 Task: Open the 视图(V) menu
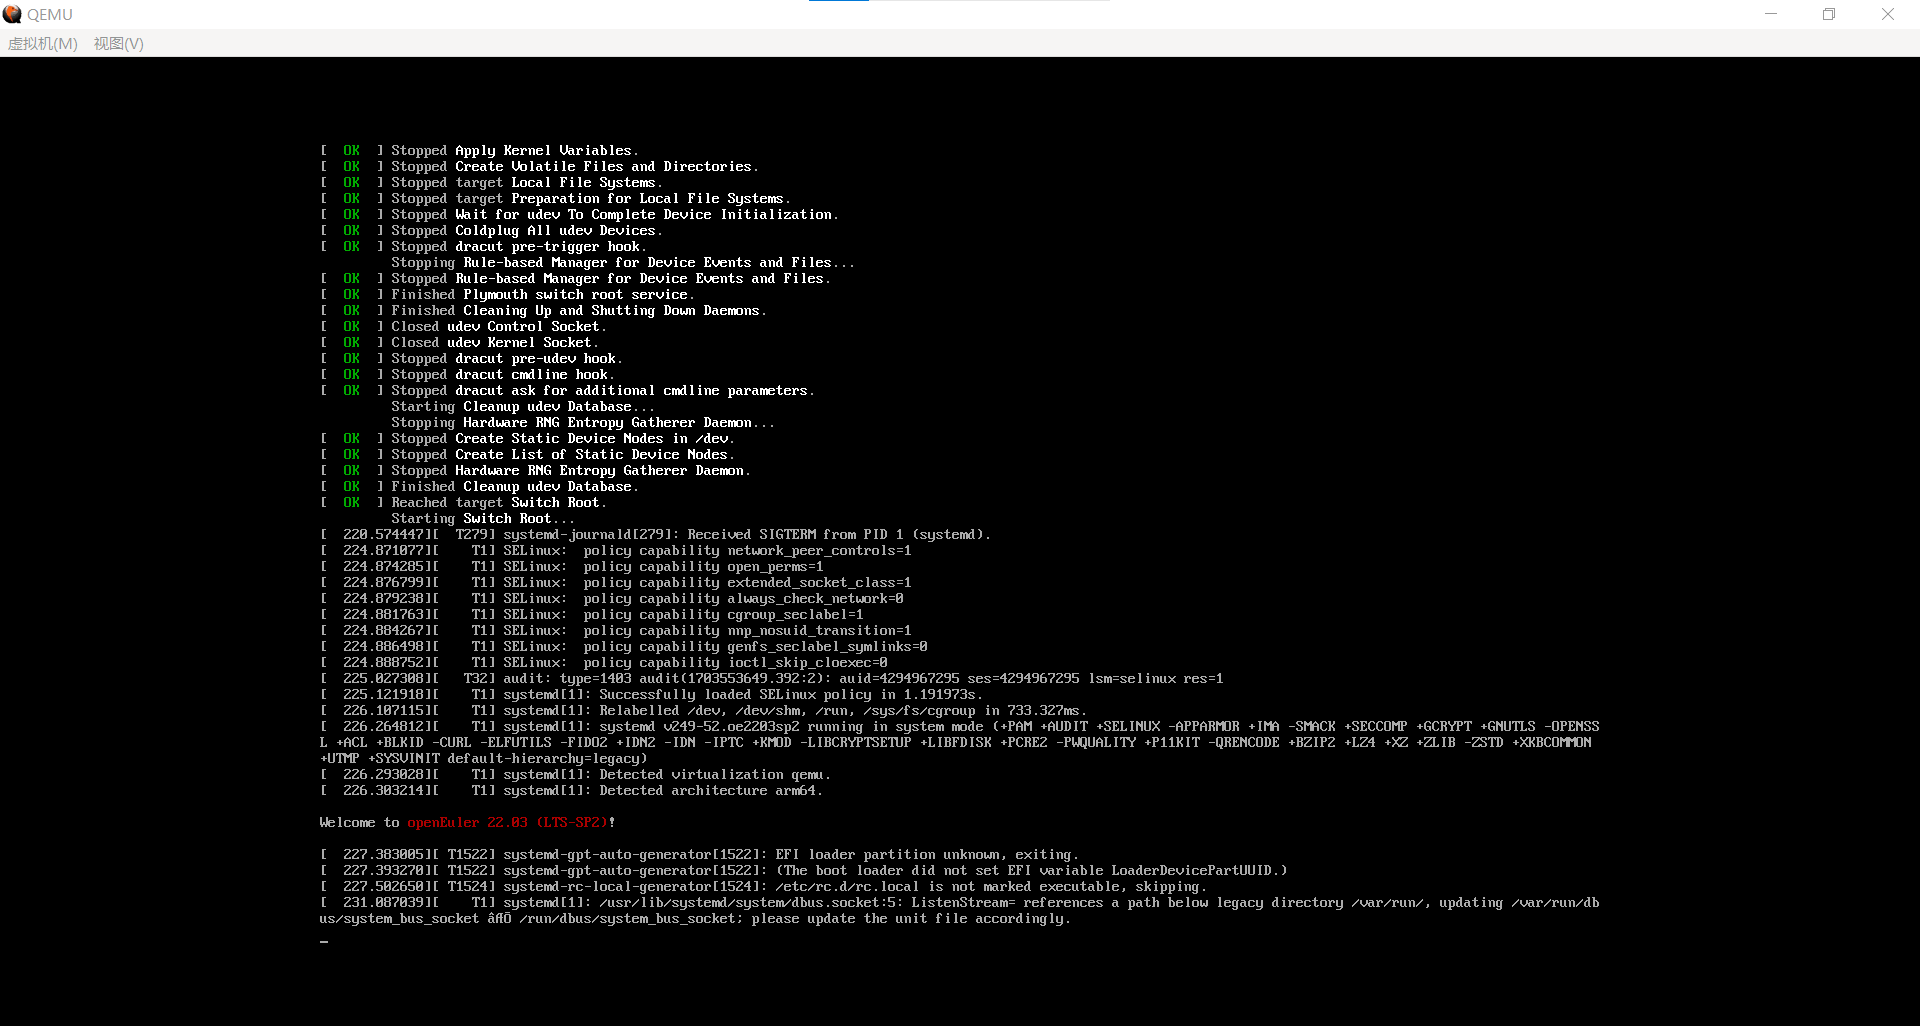(x=119, y=44)
